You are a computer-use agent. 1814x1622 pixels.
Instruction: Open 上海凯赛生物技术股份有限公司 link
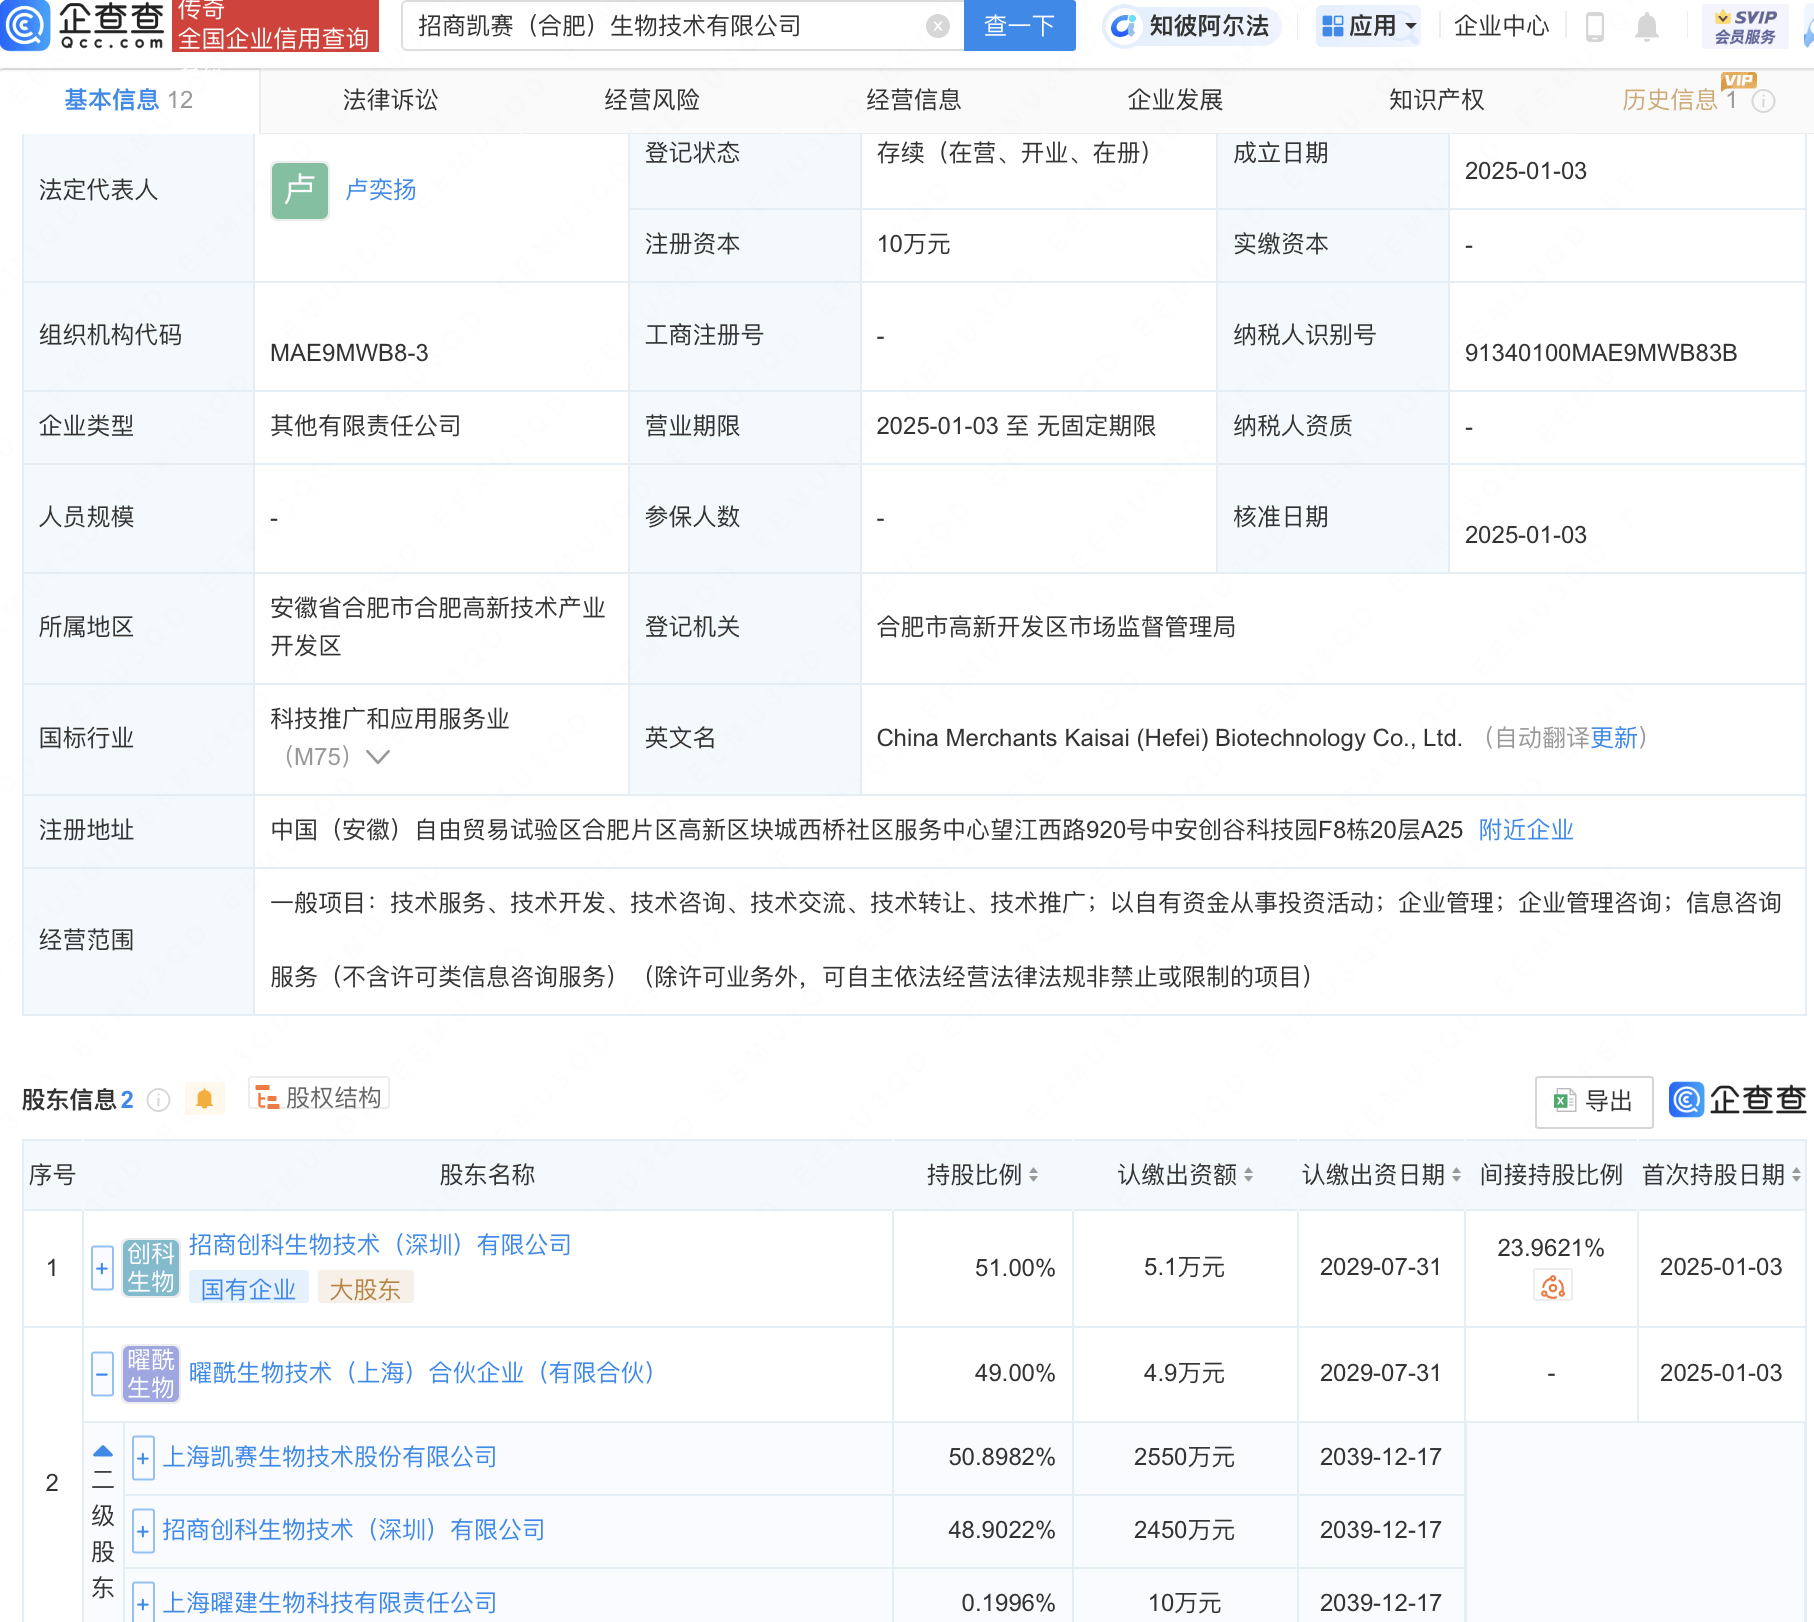pos(330,1458)
